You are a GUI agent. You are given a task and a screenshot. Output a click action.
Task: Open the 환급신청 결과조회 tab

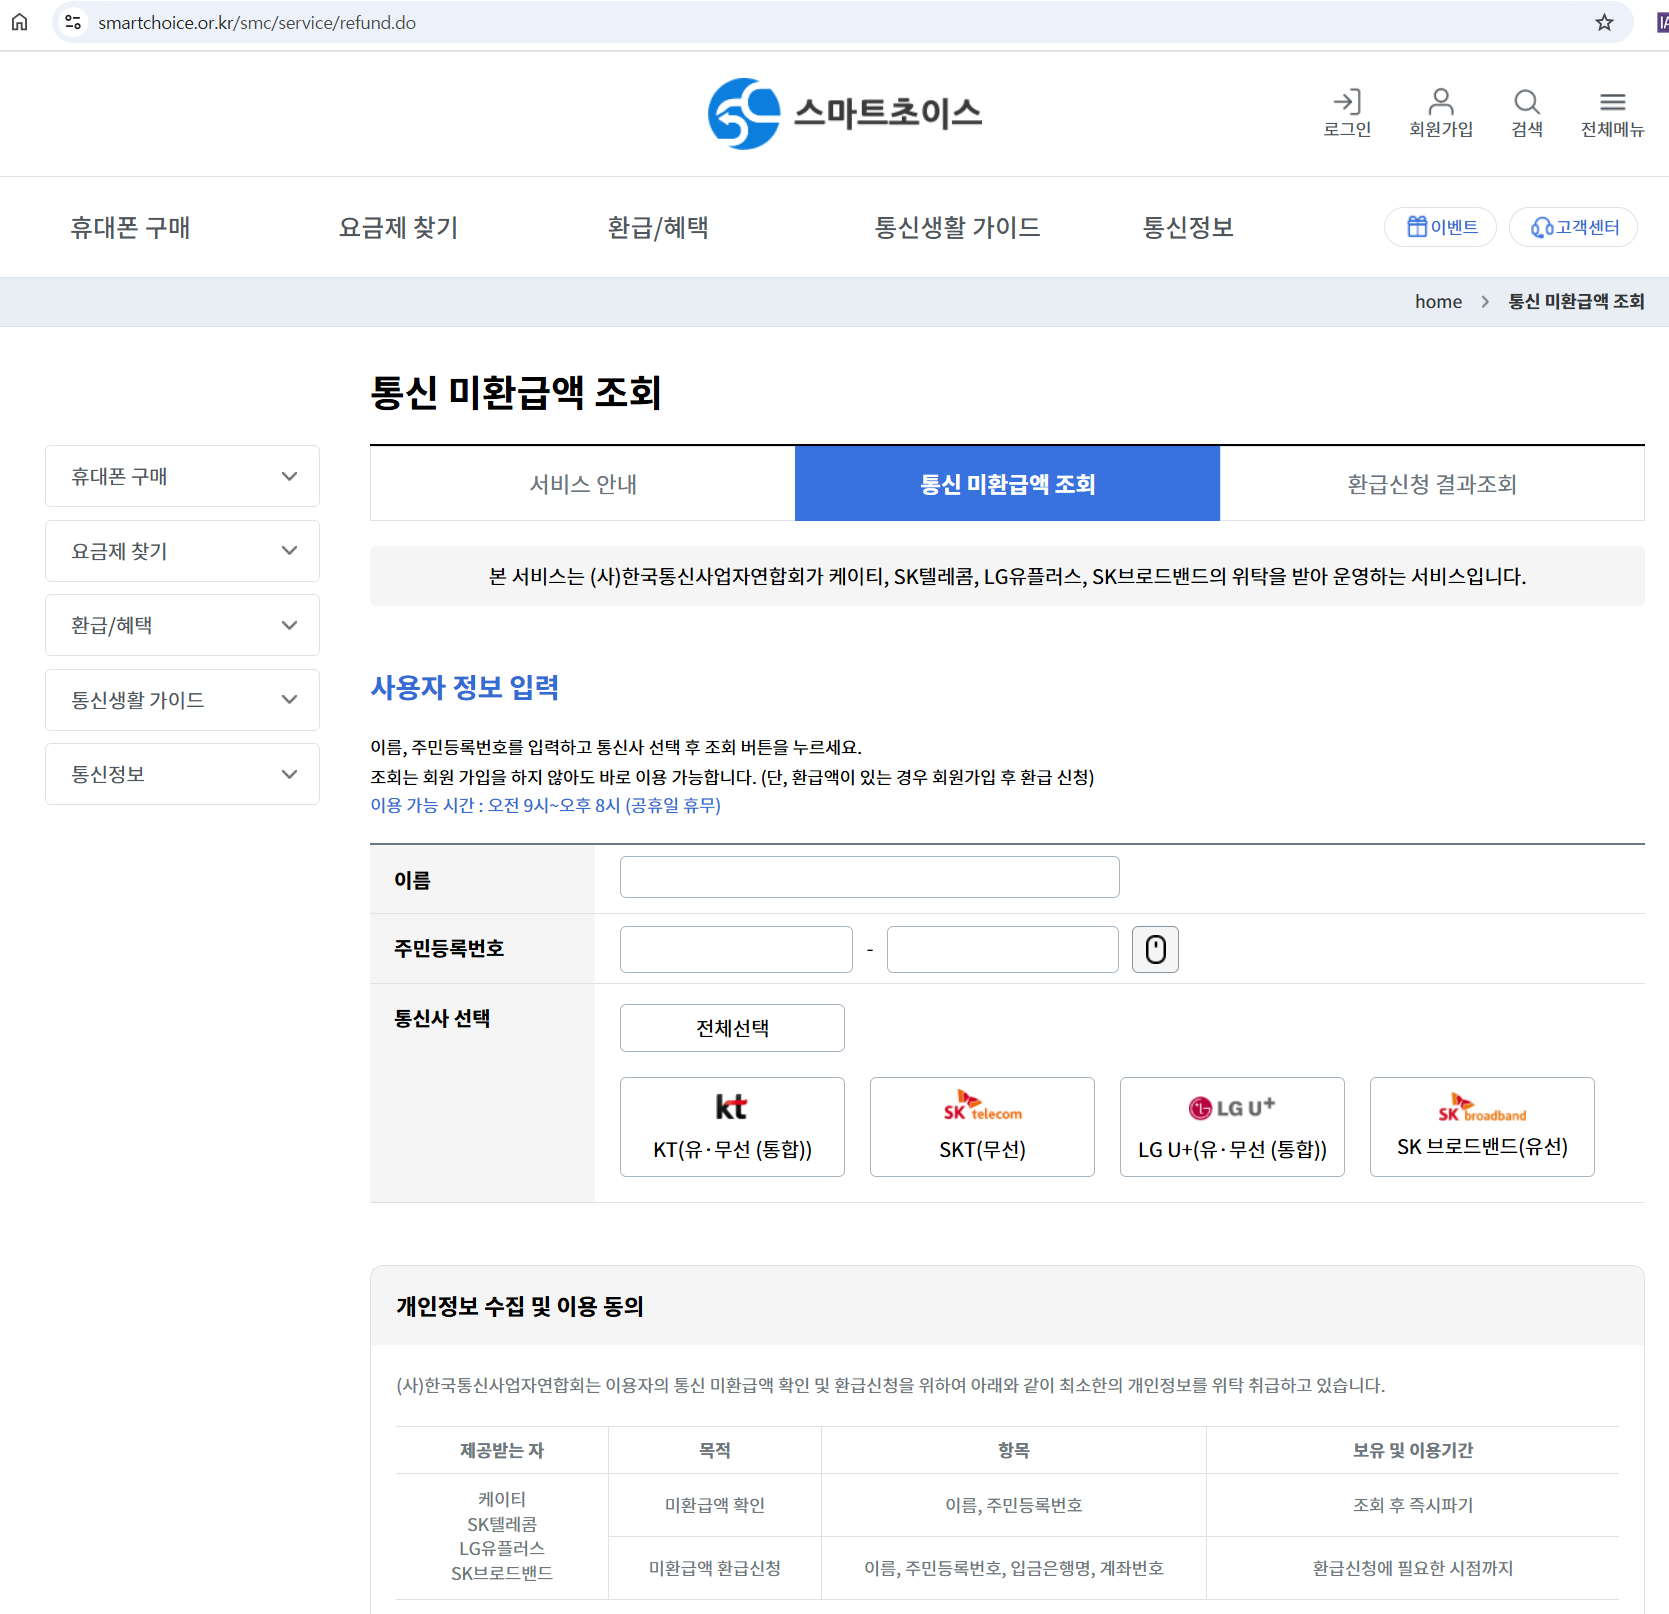coord(1432,483)
